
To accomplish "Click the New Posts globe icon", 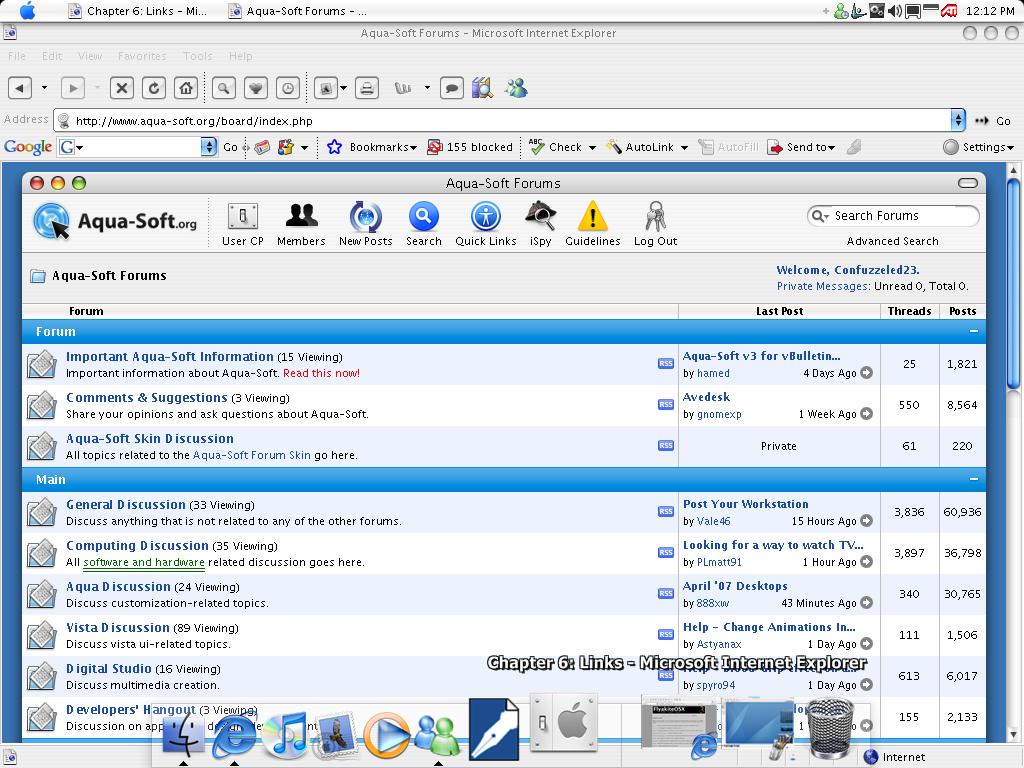I will (x=365, y=216).
